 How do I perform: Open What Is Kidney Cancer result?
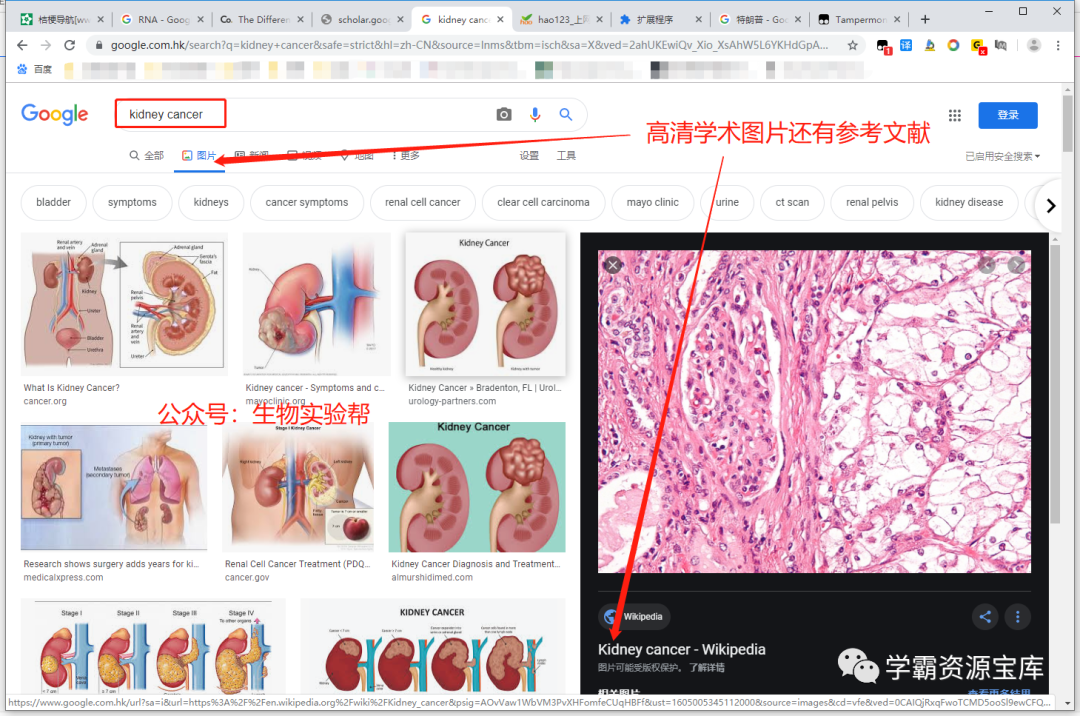click(x=72, y=388)
